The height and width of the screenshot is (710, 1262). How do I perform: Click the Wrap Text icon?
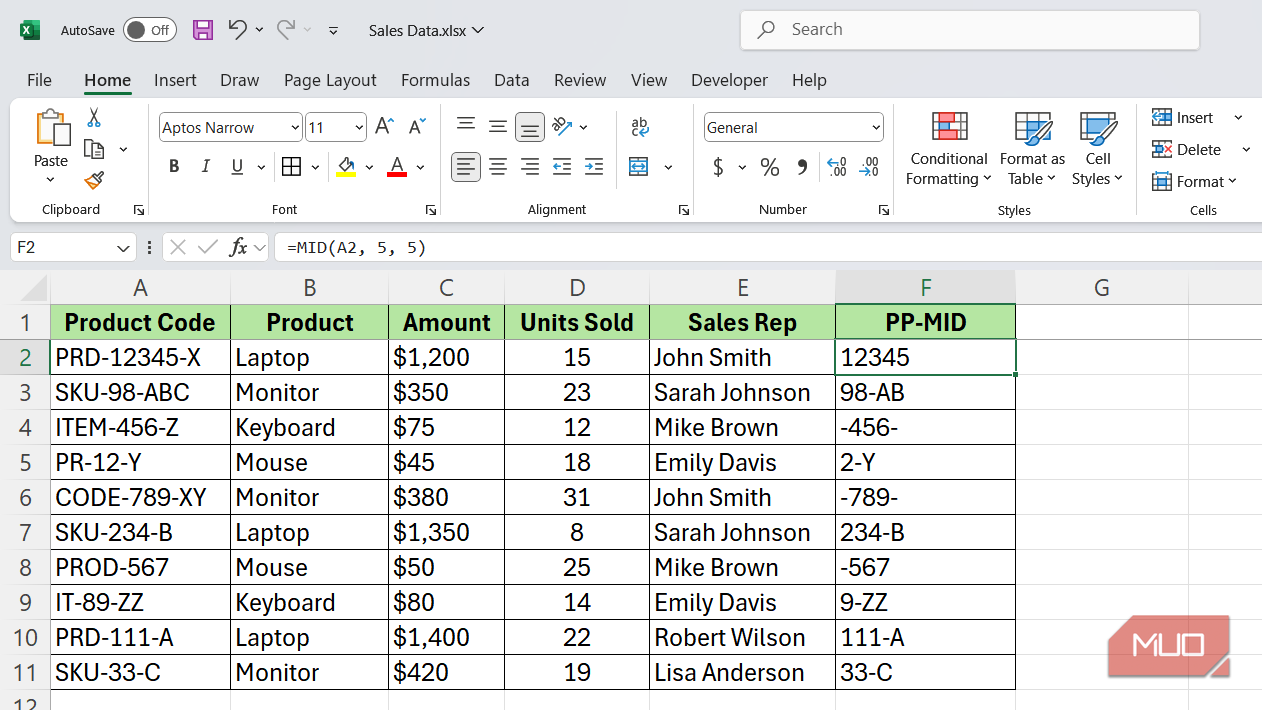(x=640, y=127)
